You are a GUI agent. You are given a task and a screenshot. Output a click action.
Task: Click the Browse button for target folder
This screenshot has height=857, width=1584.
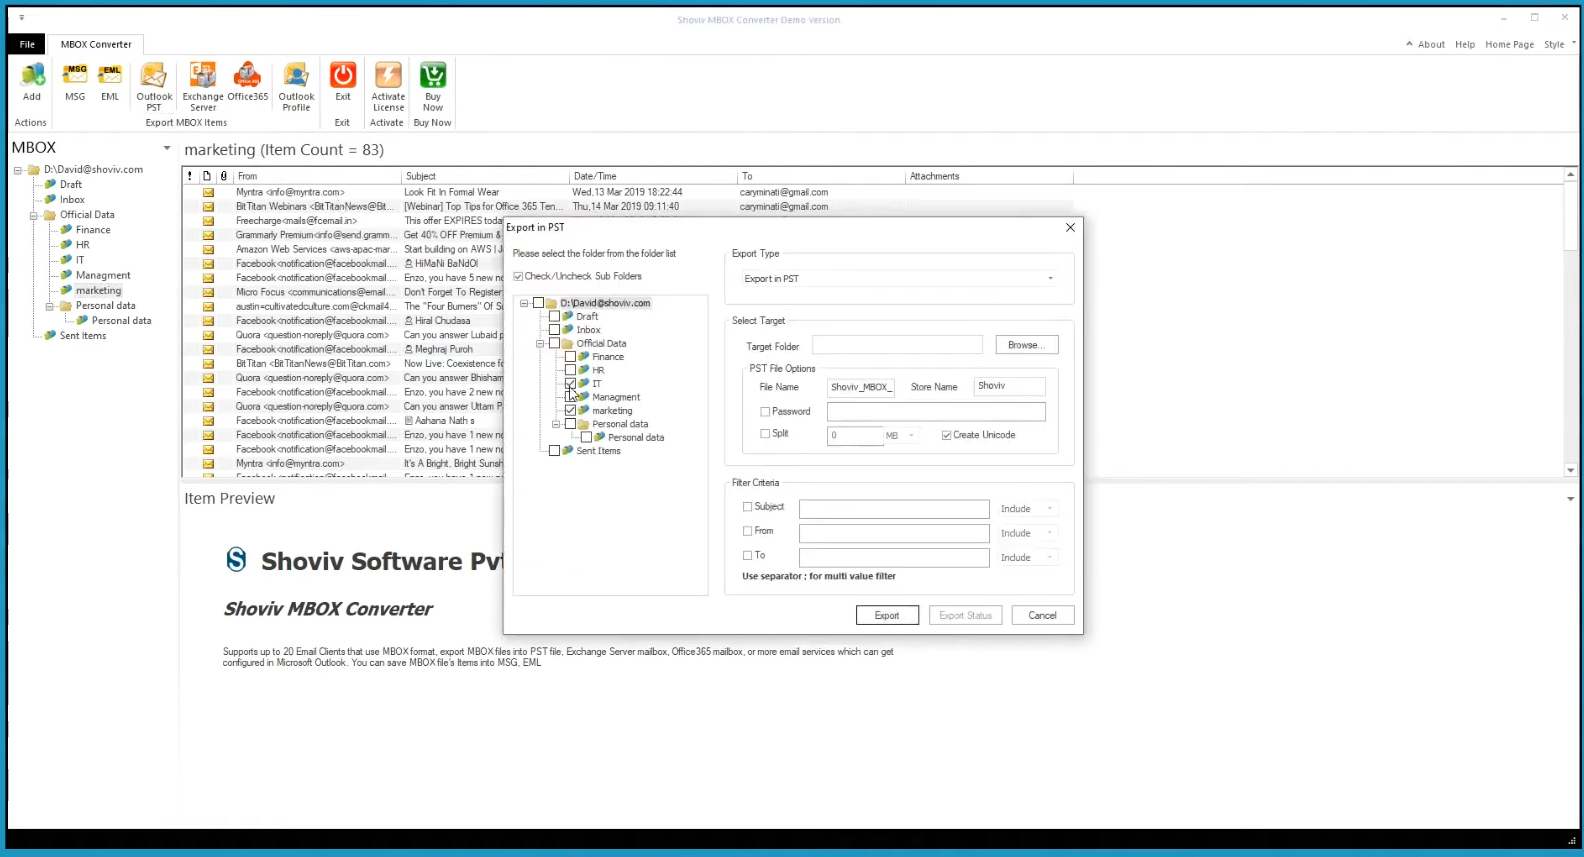tap(1026, 345)
